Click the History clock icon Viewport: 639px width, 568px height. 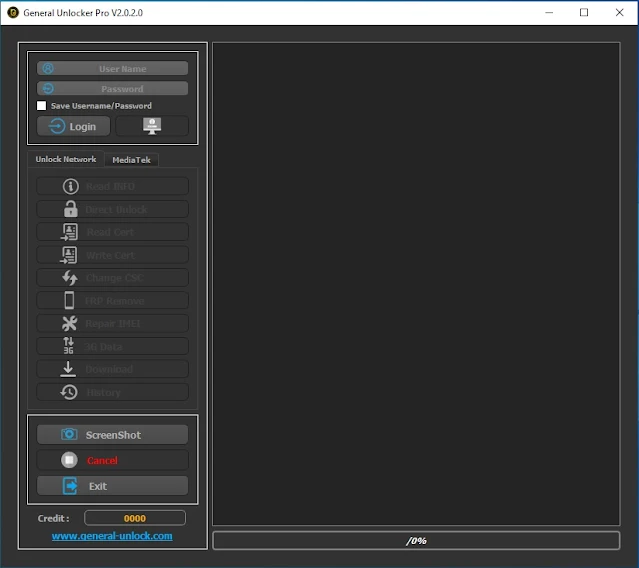pyautogui.click(x=69, y=392)
